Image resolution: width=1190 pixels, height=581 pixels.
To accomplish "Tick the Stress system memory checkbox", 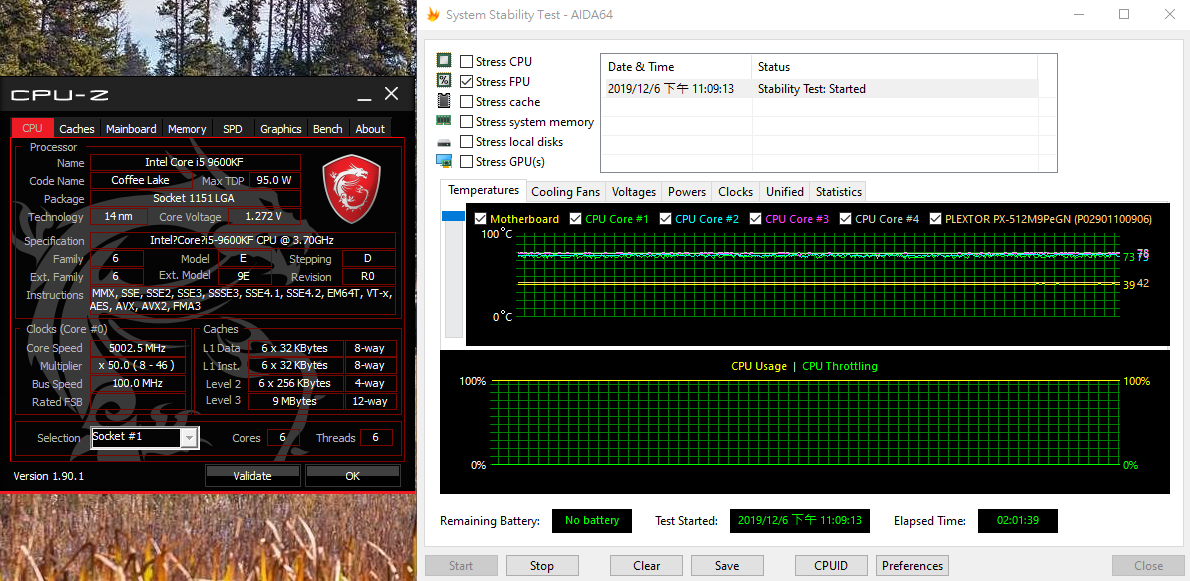I will (x=467, y=121).
